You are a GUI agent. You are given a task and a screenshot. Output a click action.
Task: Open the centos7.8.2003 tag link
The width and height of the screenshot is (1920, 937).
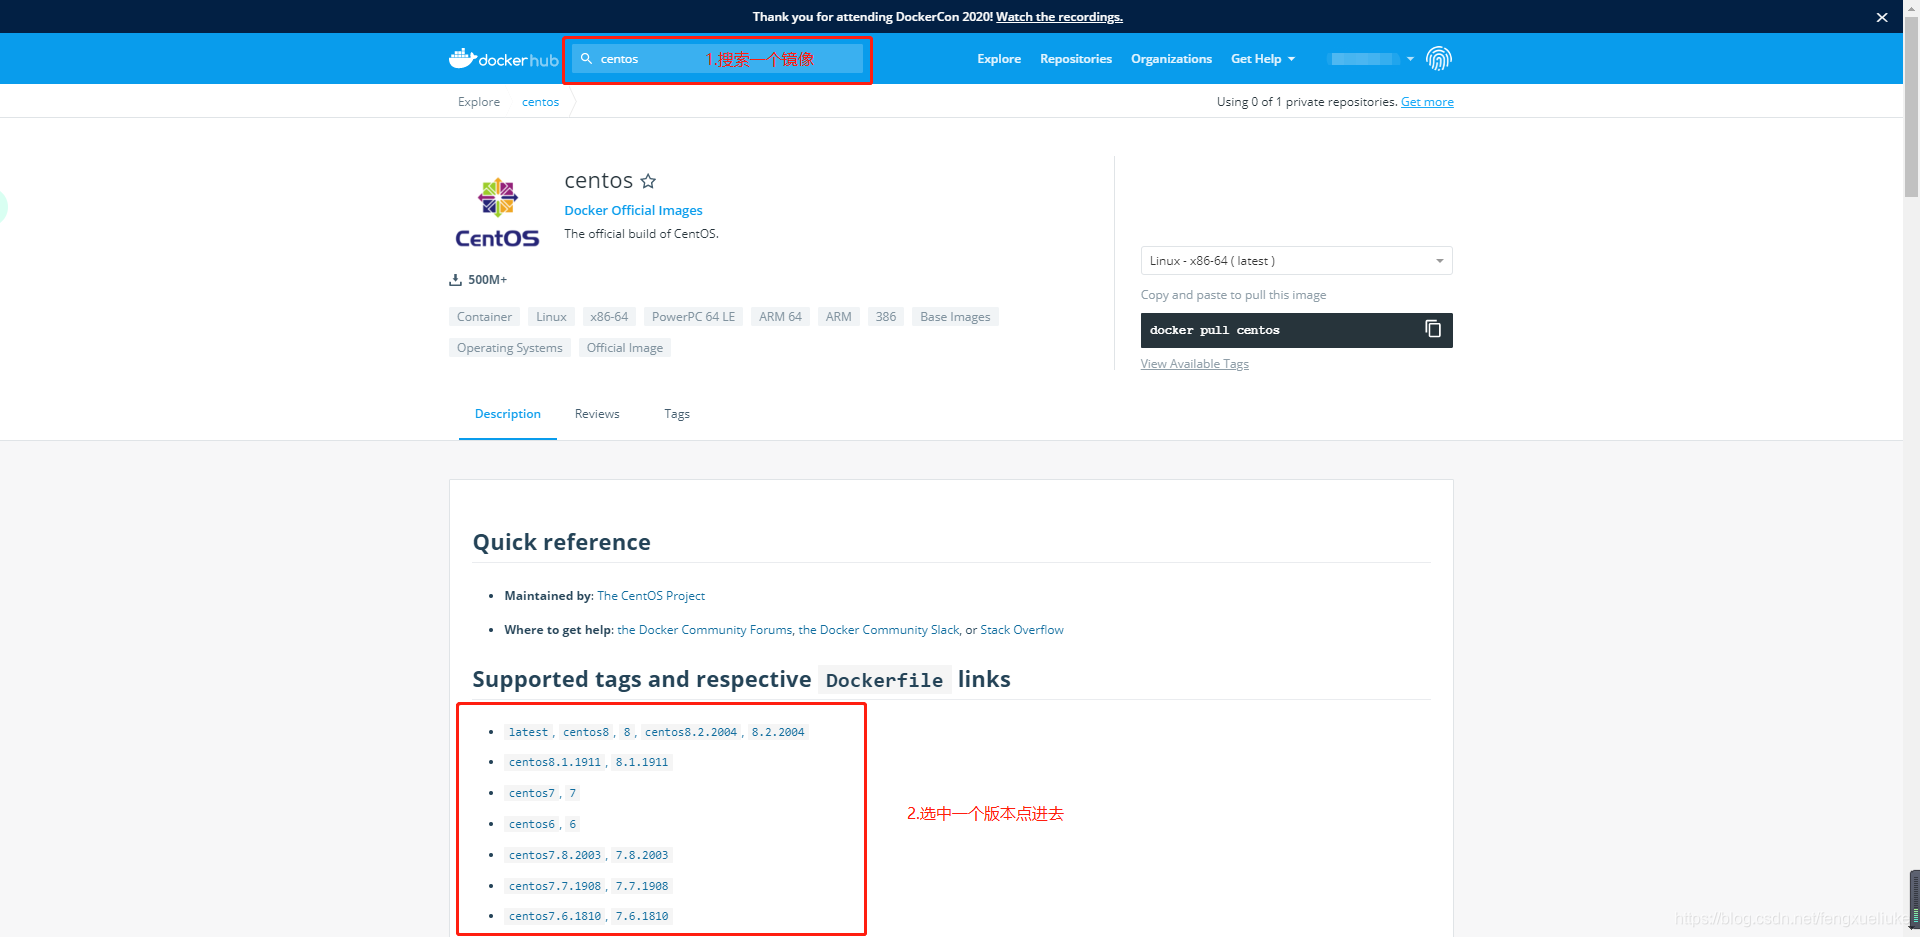click(x=555, y=855)
